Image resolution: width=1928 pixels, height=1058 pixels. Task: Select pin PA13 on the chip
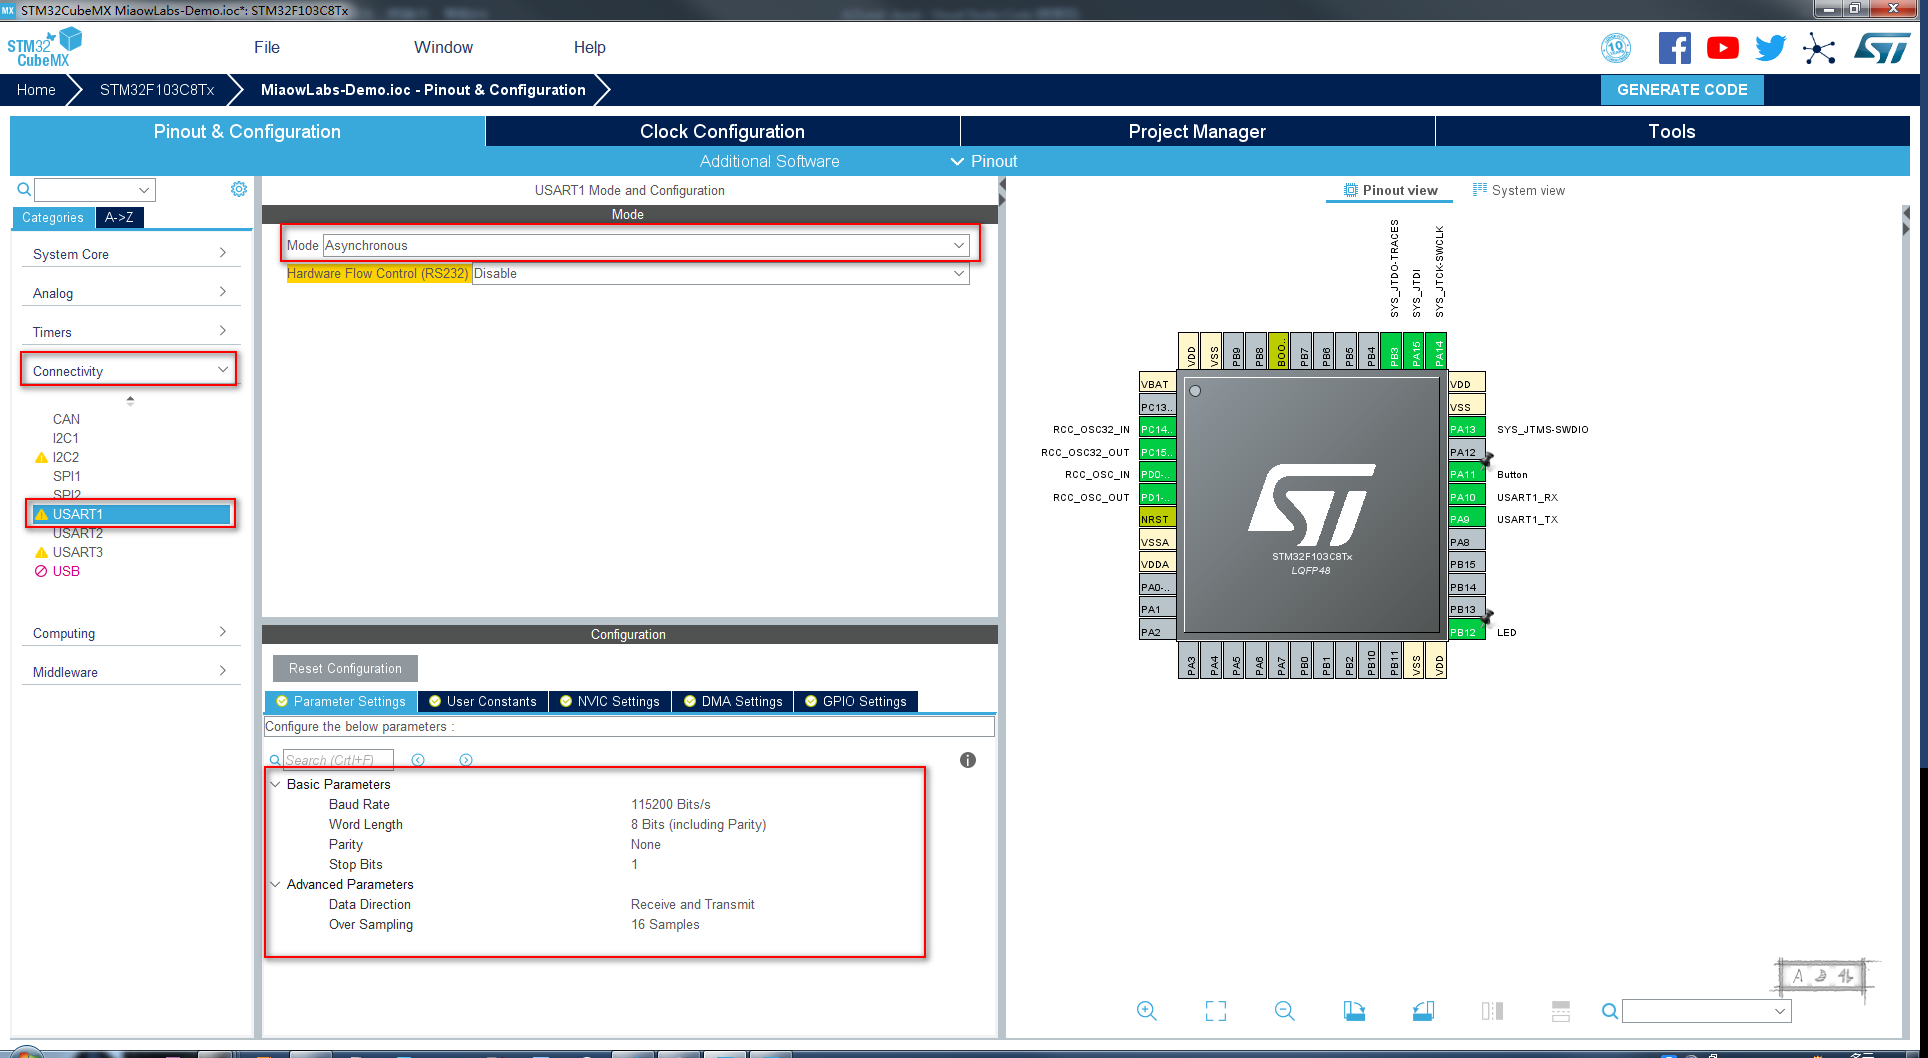tap(1466, 429)
